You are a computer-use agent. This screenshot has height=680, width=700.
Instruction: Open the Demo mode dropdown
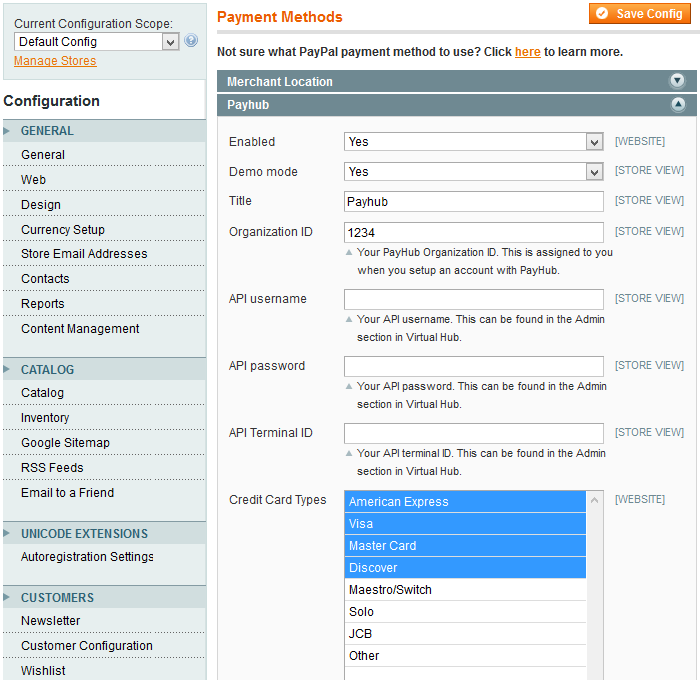pyautogui.click(x=474, y=172)
